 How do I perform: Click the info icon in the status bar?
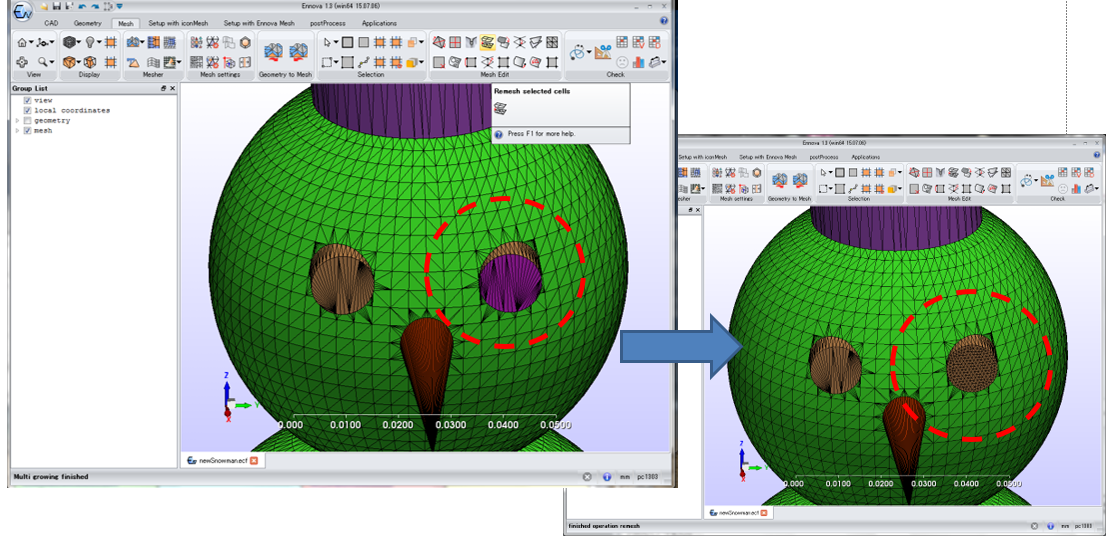[x=607, y=477]
